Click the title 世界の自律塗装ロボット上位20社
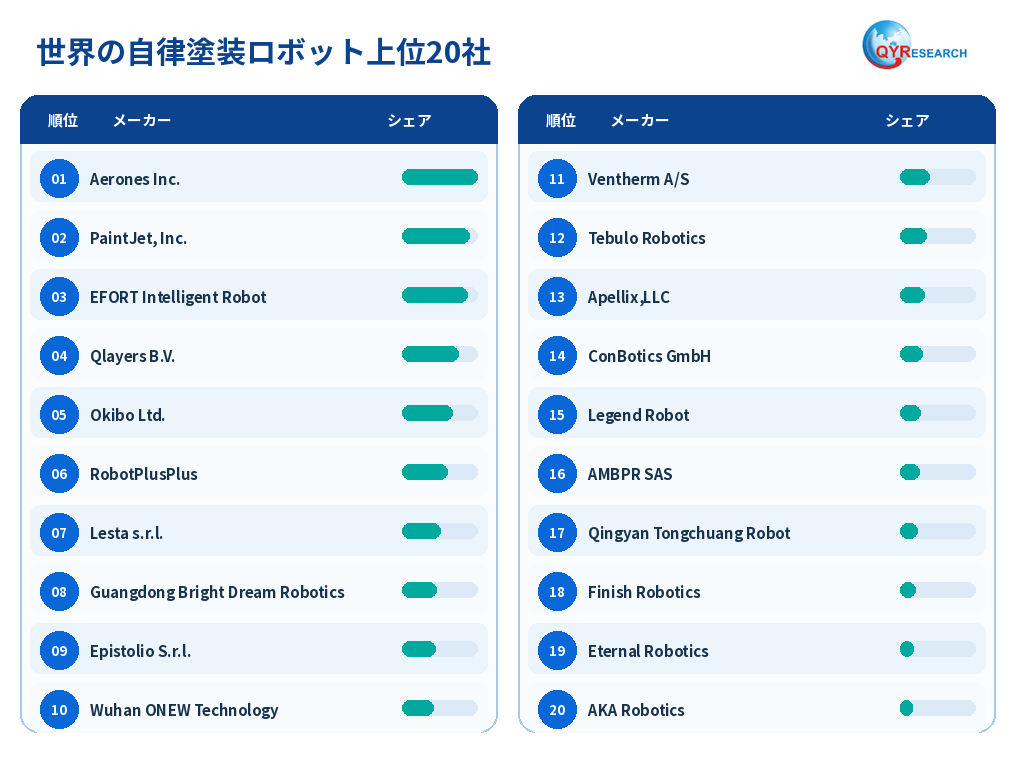 (263, 52)
